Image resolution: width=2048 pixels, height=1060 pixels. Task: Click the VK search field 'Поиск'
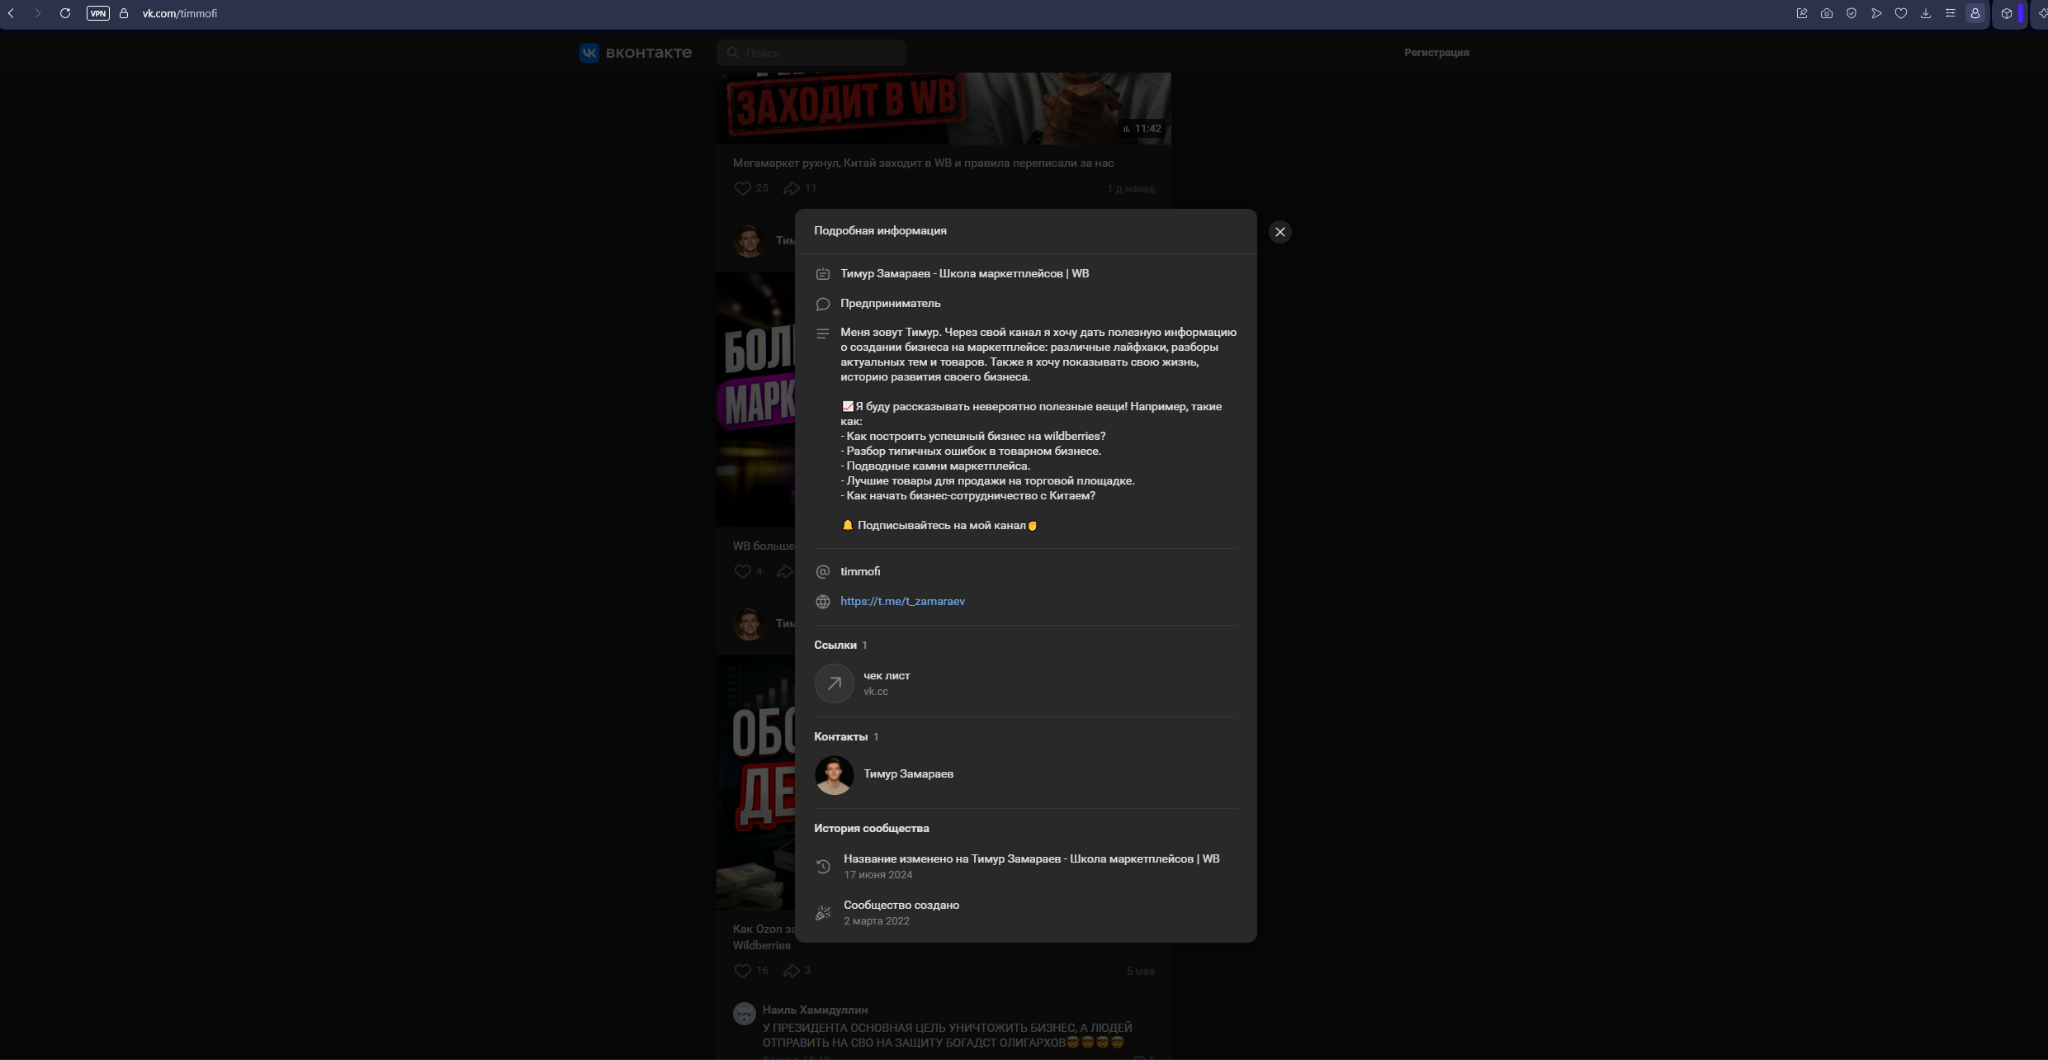(811, 53)
